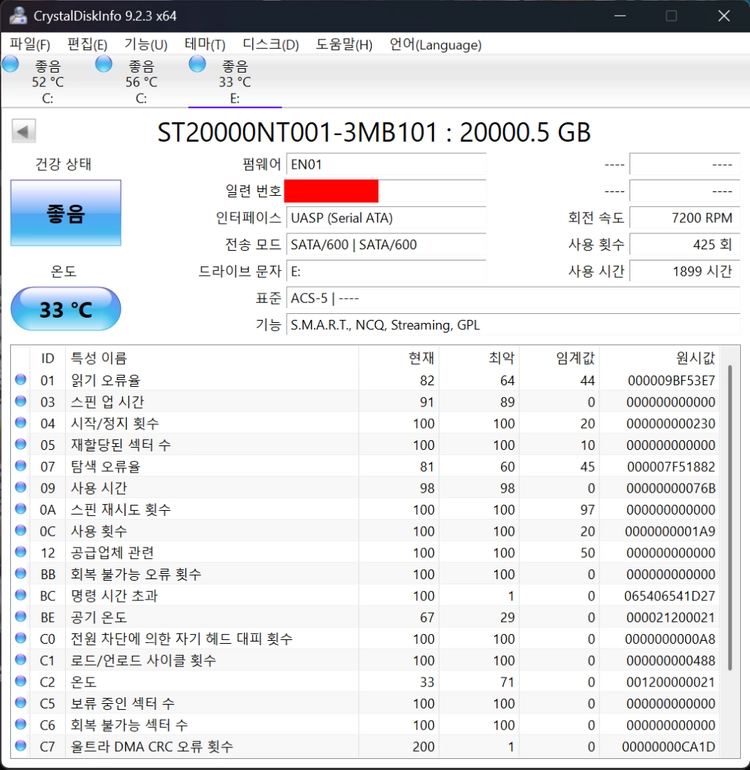Click the 원시값 column header

[660, 358]
